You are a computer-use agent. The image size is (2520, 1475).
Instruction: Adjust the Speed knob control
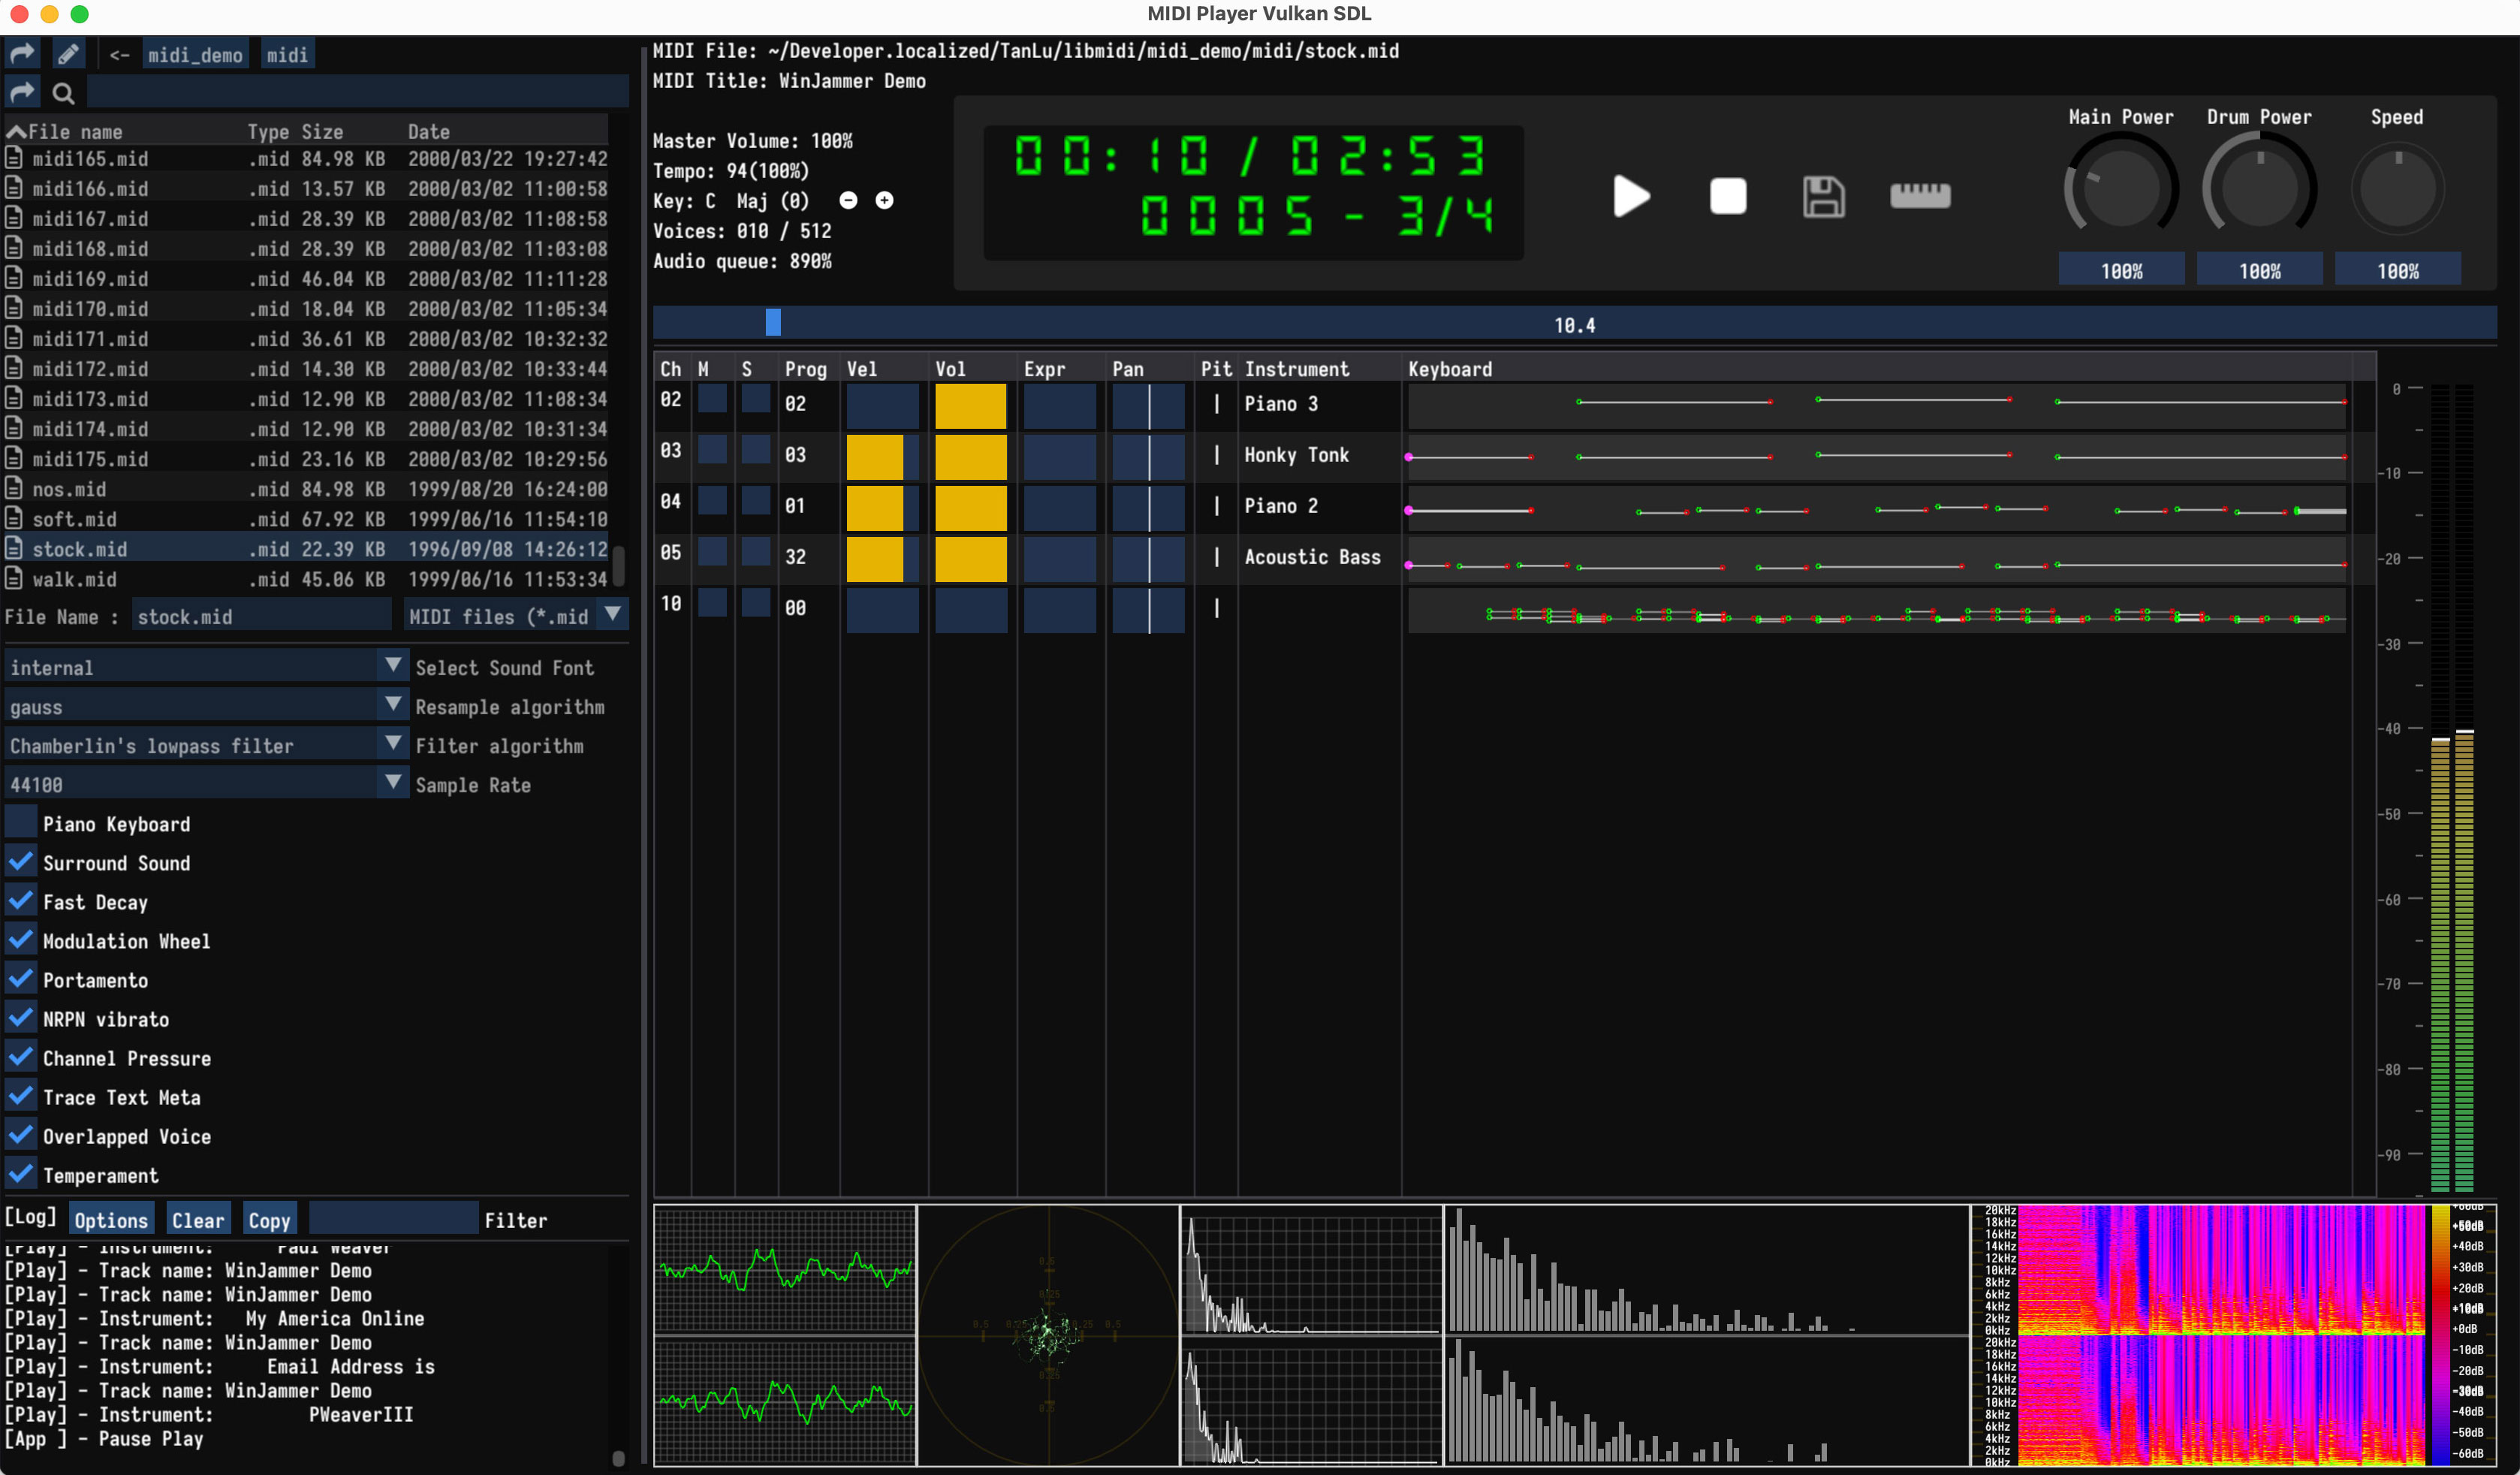(x=2397, y=192)
